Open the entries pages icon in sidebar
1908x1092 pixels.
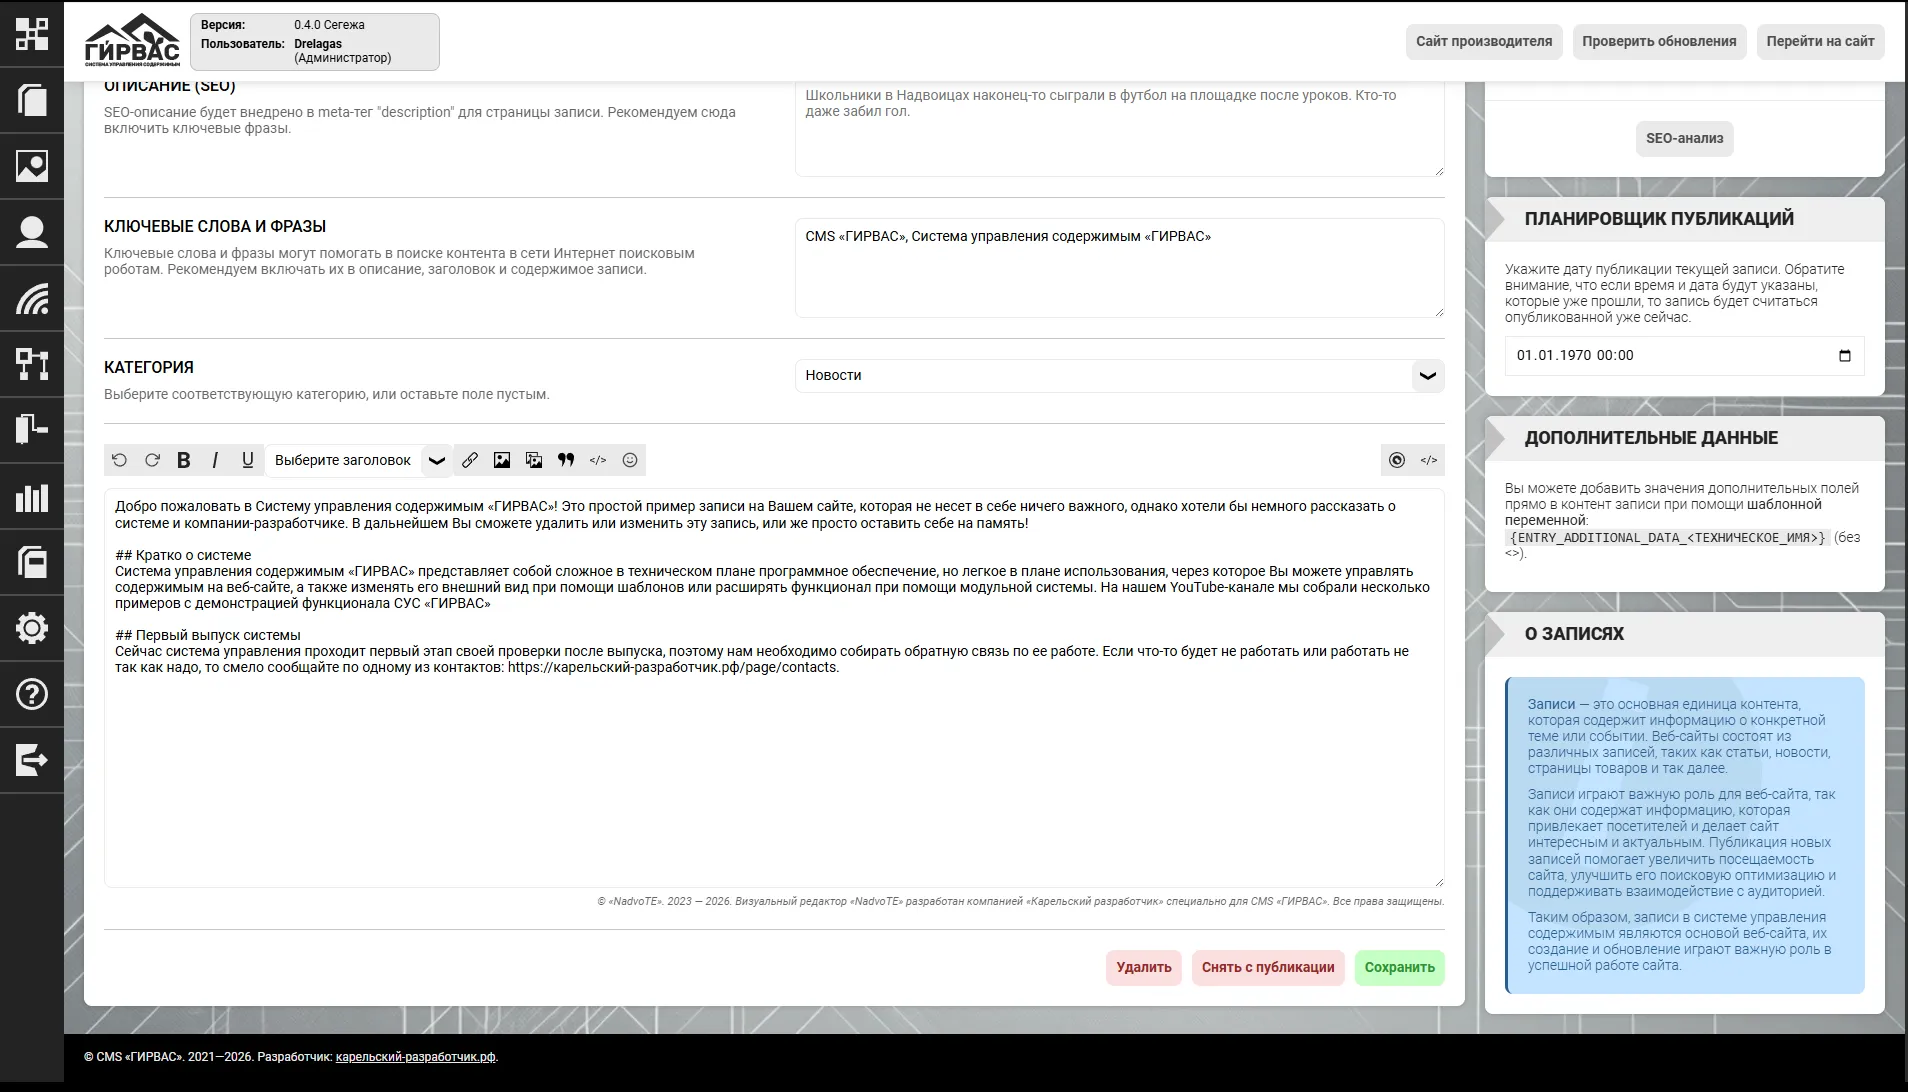32,100
